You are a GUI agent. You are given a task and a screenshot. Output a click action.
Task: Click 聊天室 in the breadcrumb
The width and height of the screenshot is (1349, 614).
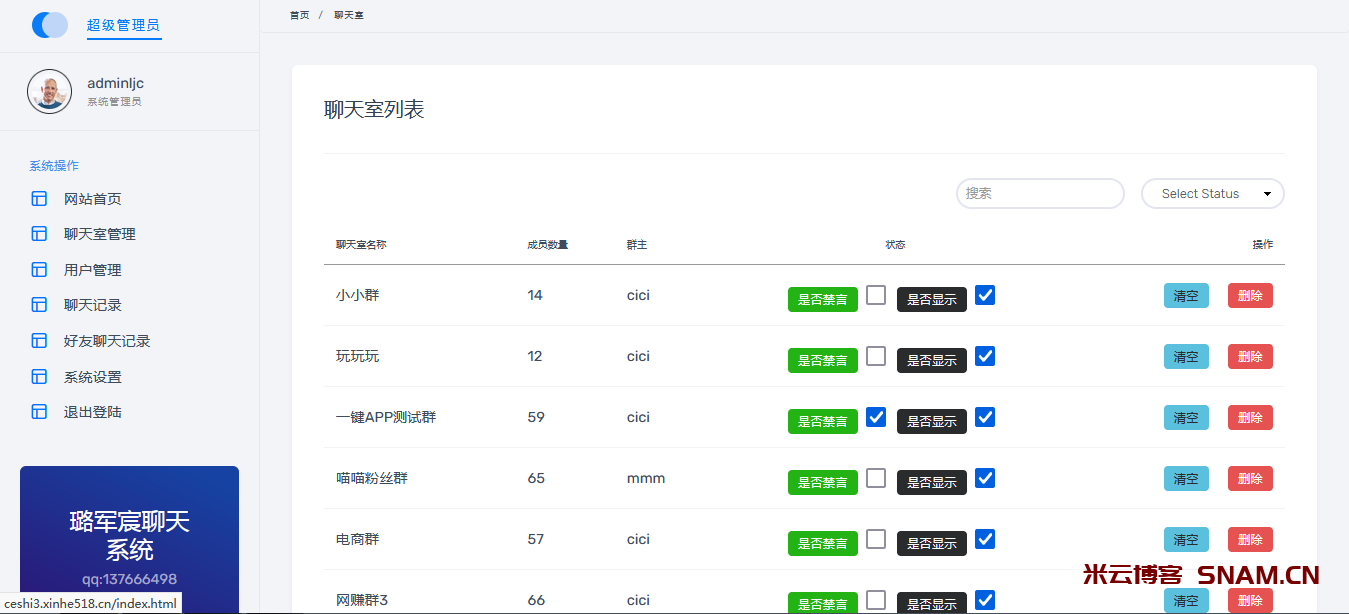point(348,15)
